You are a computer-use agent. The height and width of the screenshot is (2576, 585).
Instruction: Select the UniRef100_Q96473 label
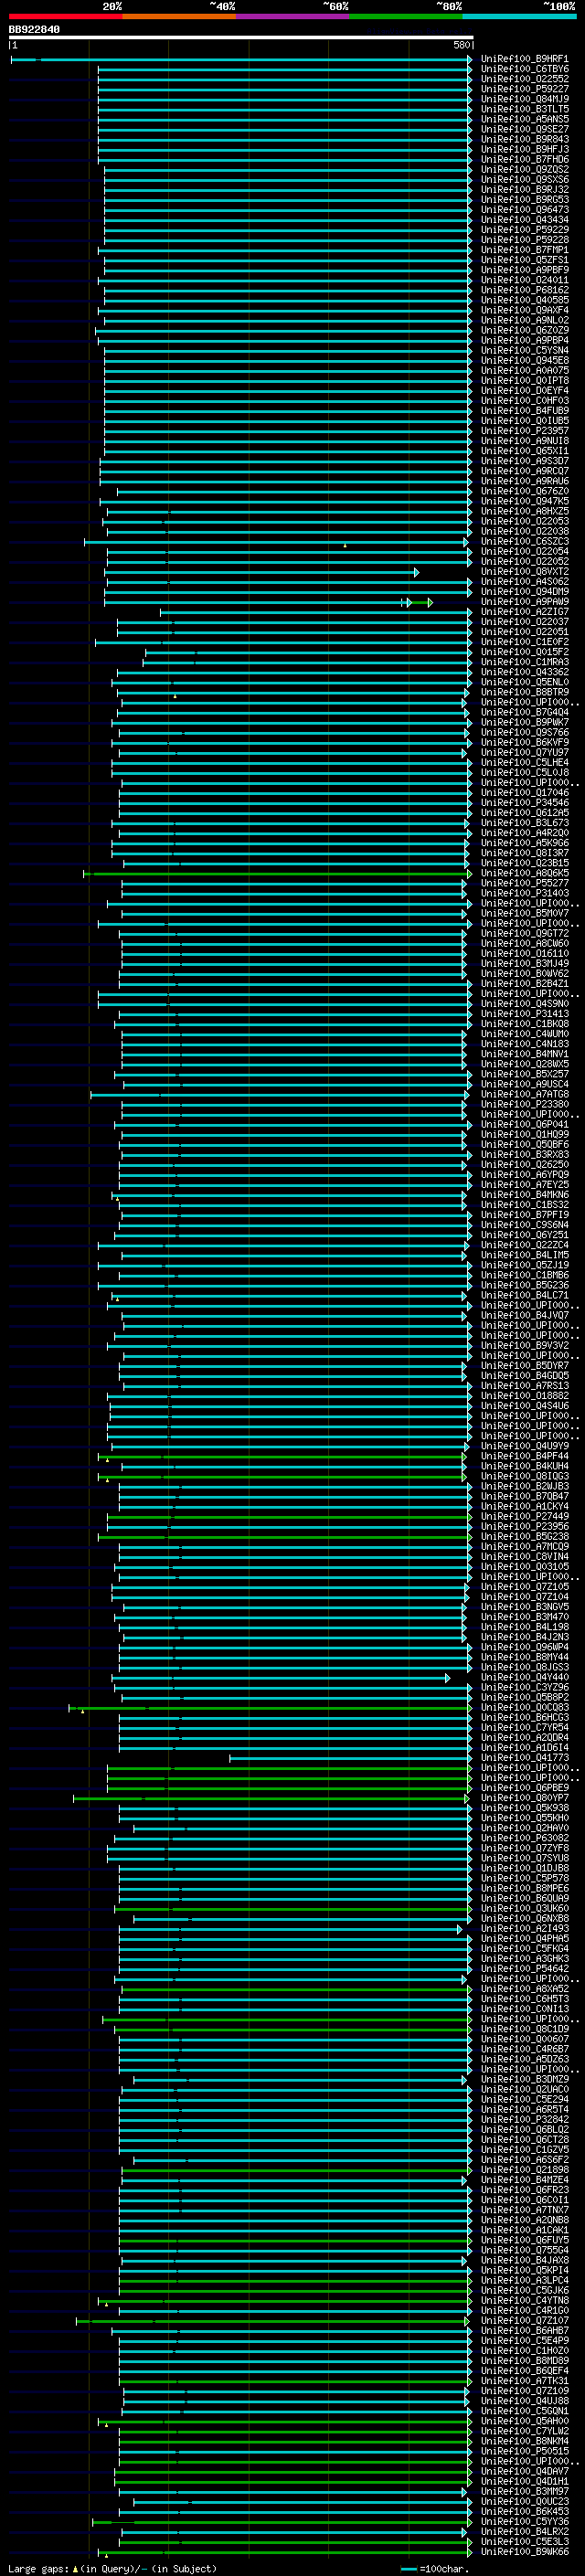tap(524, 210)
